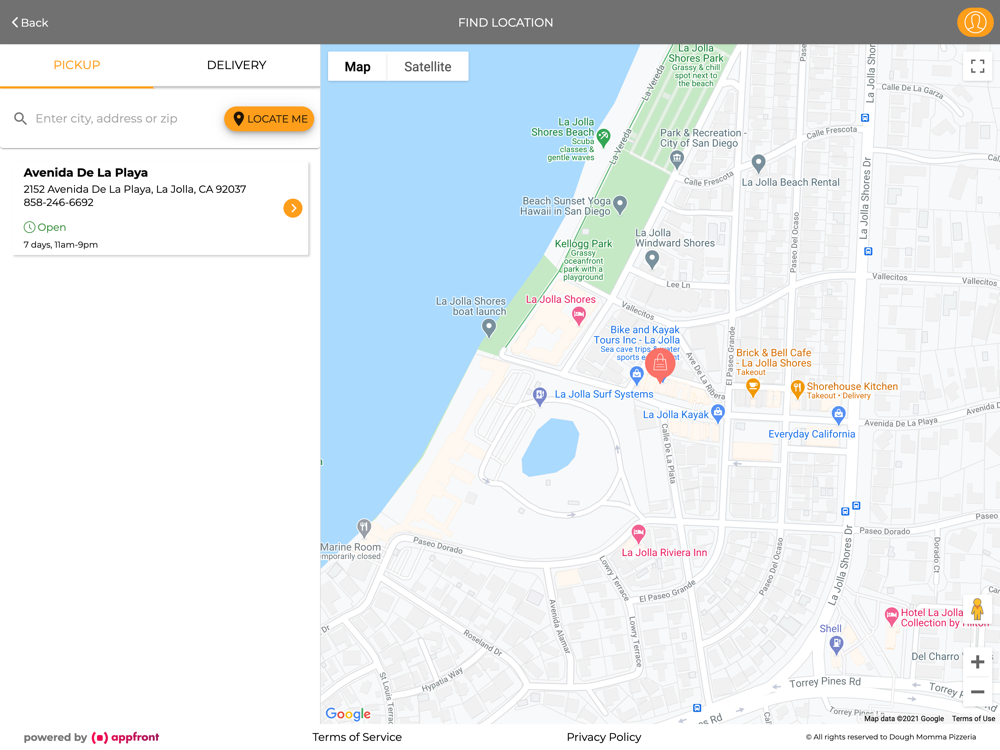Image resolution: width=1000 pixels, height=750 pixels.
Task: Switch to the PICKUP tab
Action: [77, 65]
